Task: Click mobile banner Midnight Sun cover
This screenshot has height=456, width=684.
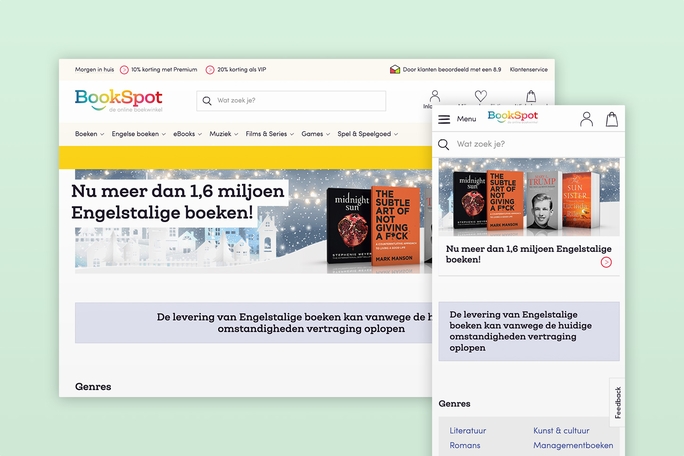Action: coord(470,199)
